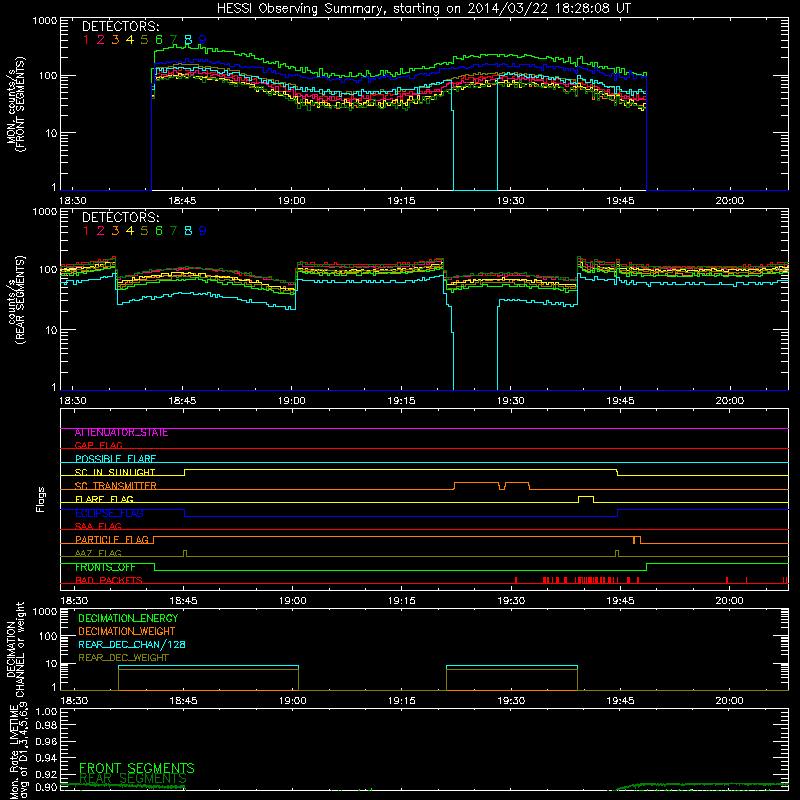Select the FRONTS_OFF flag label

point(105,567)
